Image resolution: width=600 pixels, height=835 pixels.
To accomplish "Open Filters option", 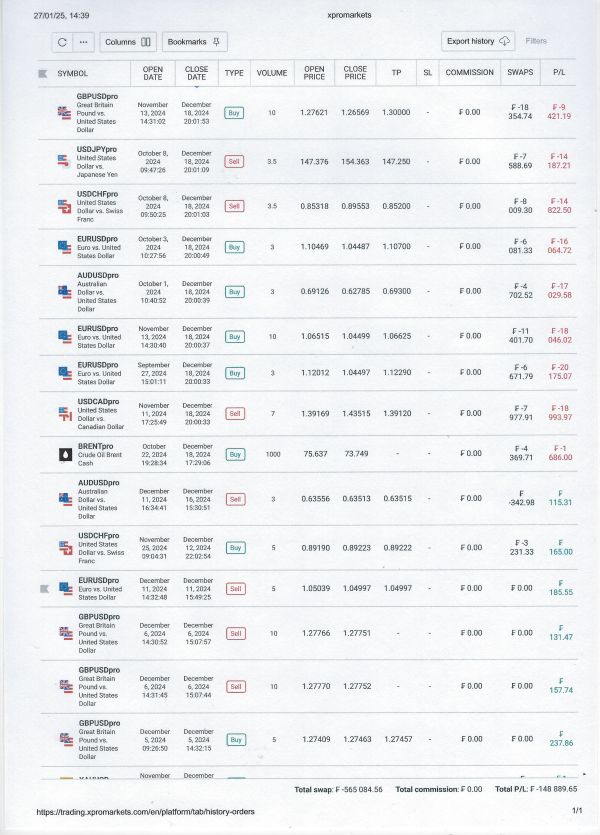I will click(x=536, y=41).
